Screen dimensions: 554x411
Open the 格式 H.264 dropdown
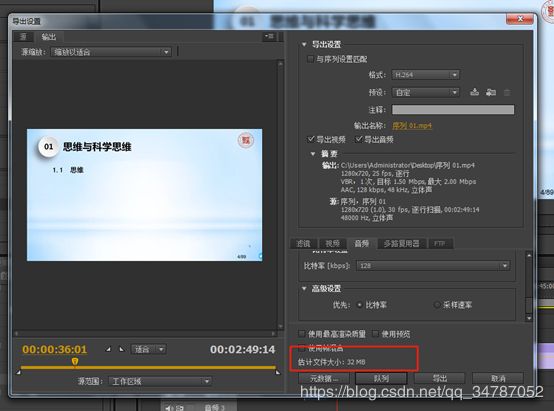click(425, 75)
